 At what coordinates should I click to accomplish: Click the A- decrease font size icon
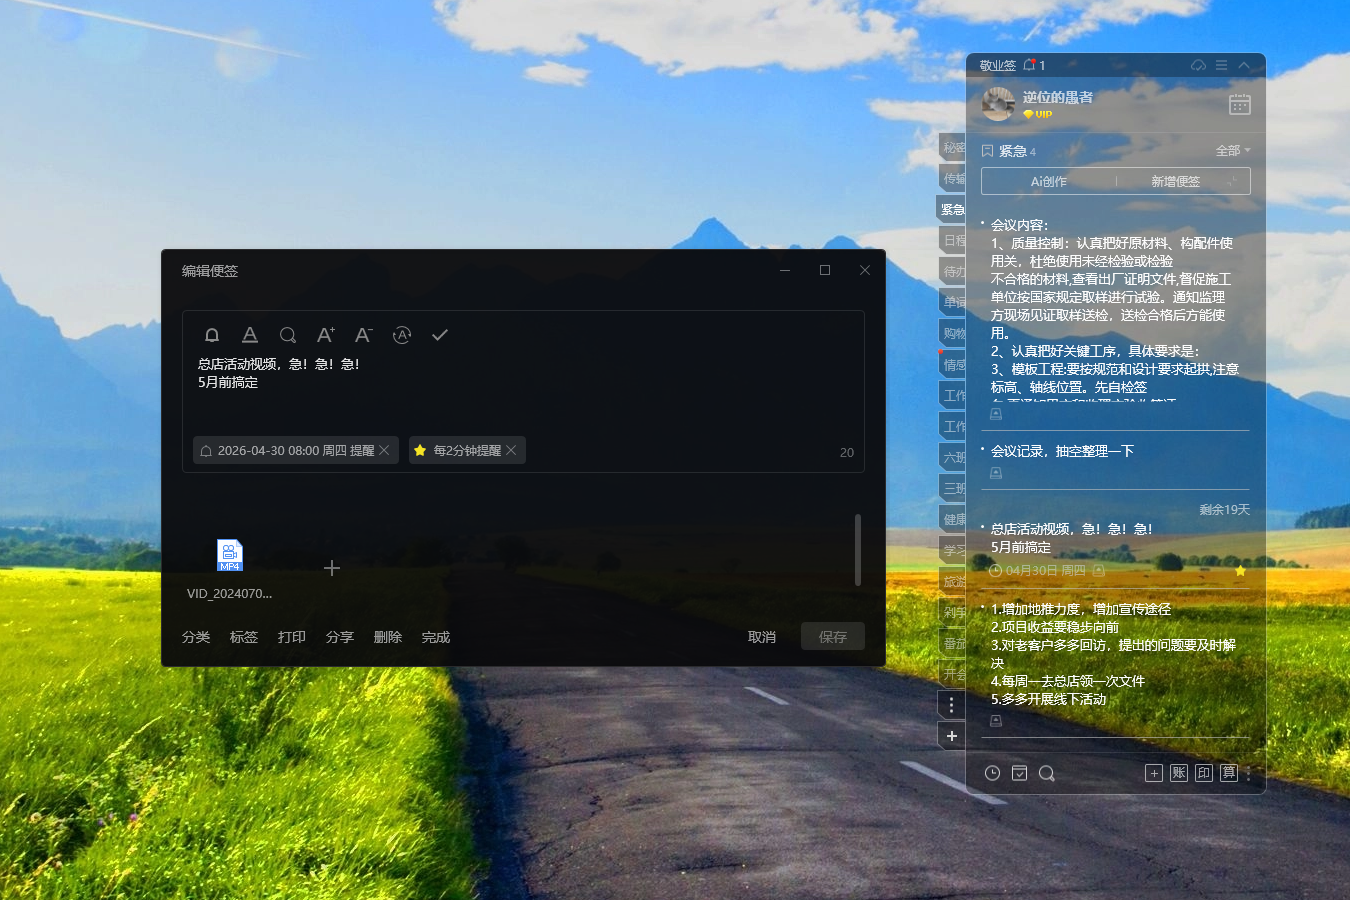[363, 335]
